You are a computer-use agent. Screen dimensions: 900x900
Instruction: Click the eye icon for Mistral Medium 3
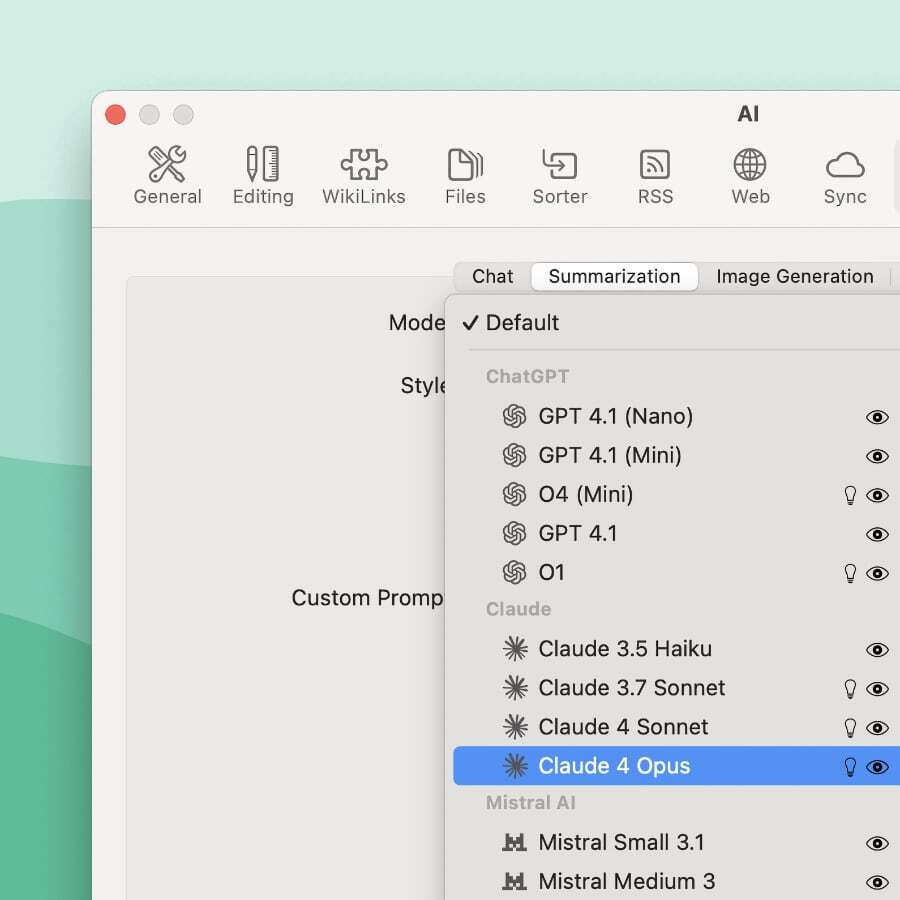(x=877, y=882)
